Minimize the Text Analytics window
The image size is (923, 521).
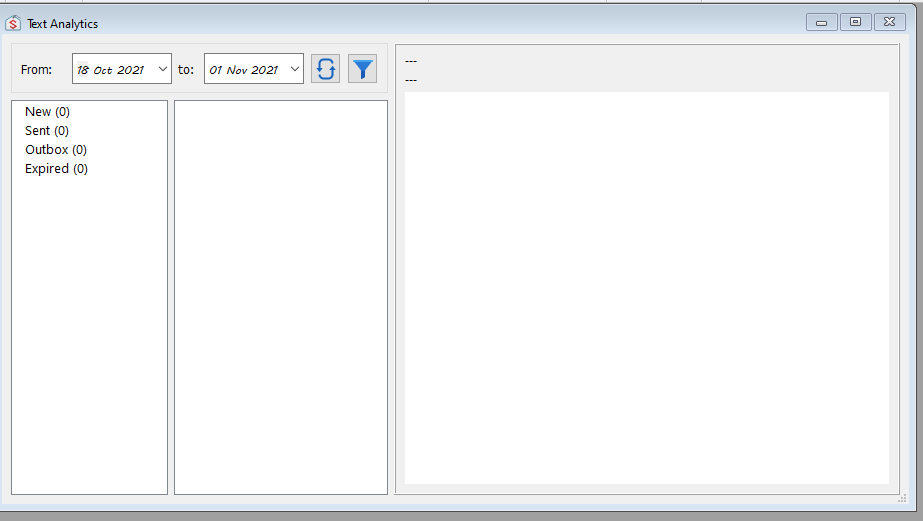tap(821, 22)
